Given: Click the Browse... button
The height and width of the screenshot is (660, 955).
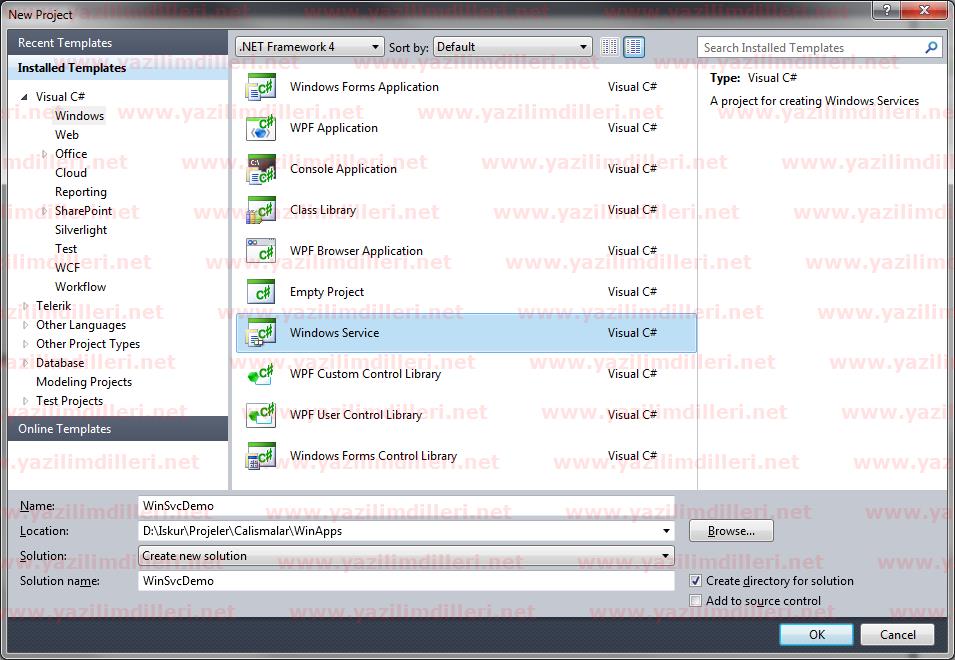Looking at the screenshot, I should pos(731,531).
